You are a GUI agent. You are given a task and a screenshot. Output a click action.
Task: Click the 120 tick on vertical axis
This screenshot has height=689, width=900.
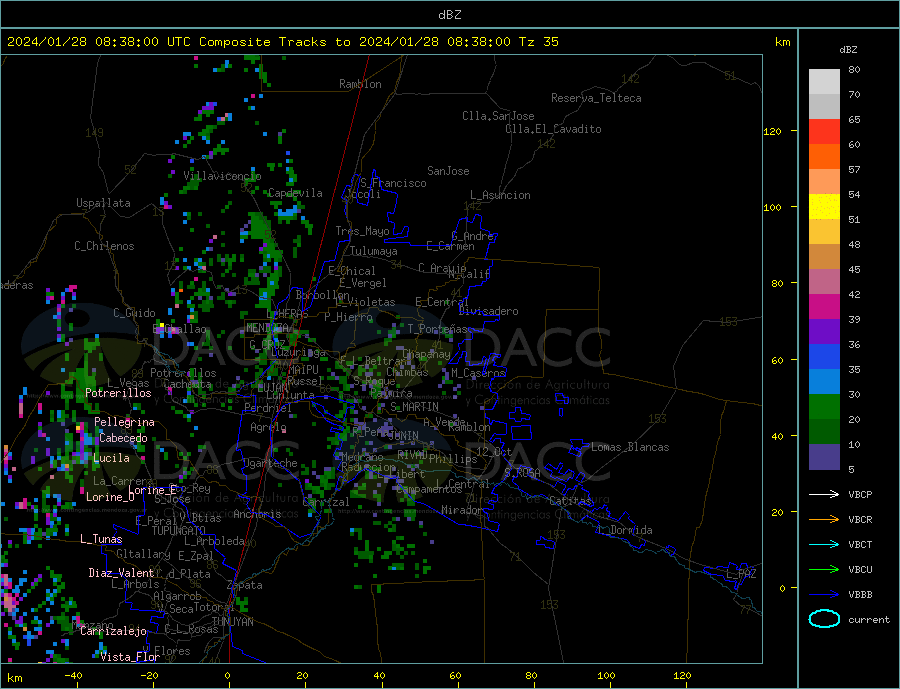773,131
